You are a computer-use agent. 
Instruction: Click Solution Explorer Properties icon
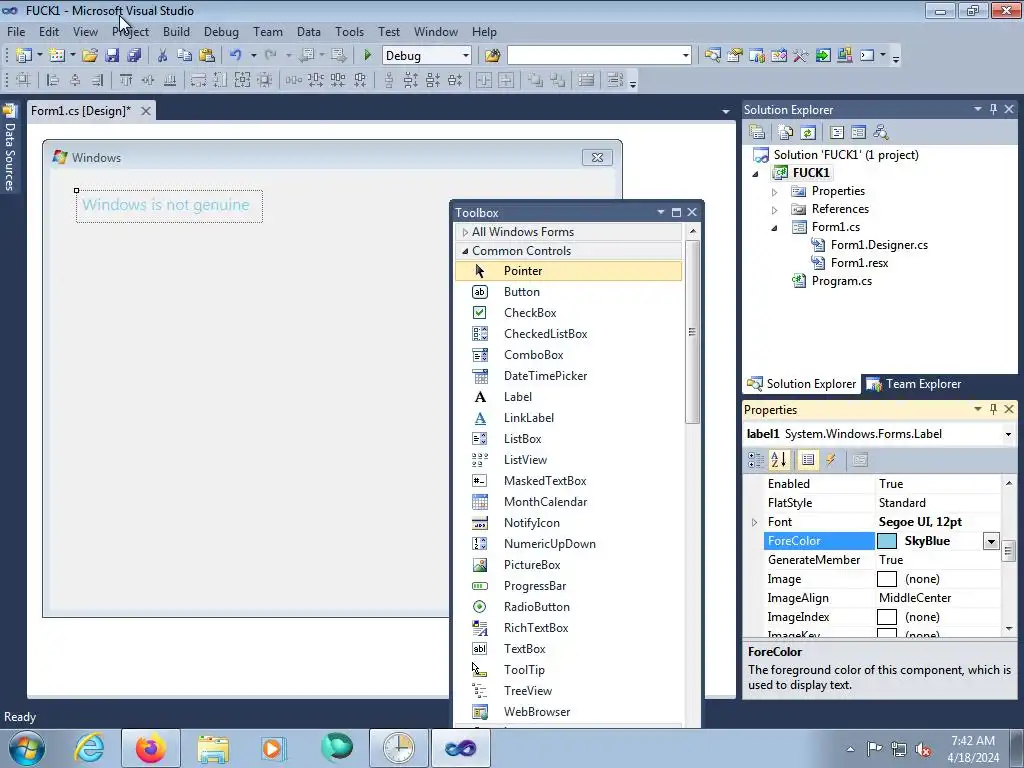click(757, 133)
